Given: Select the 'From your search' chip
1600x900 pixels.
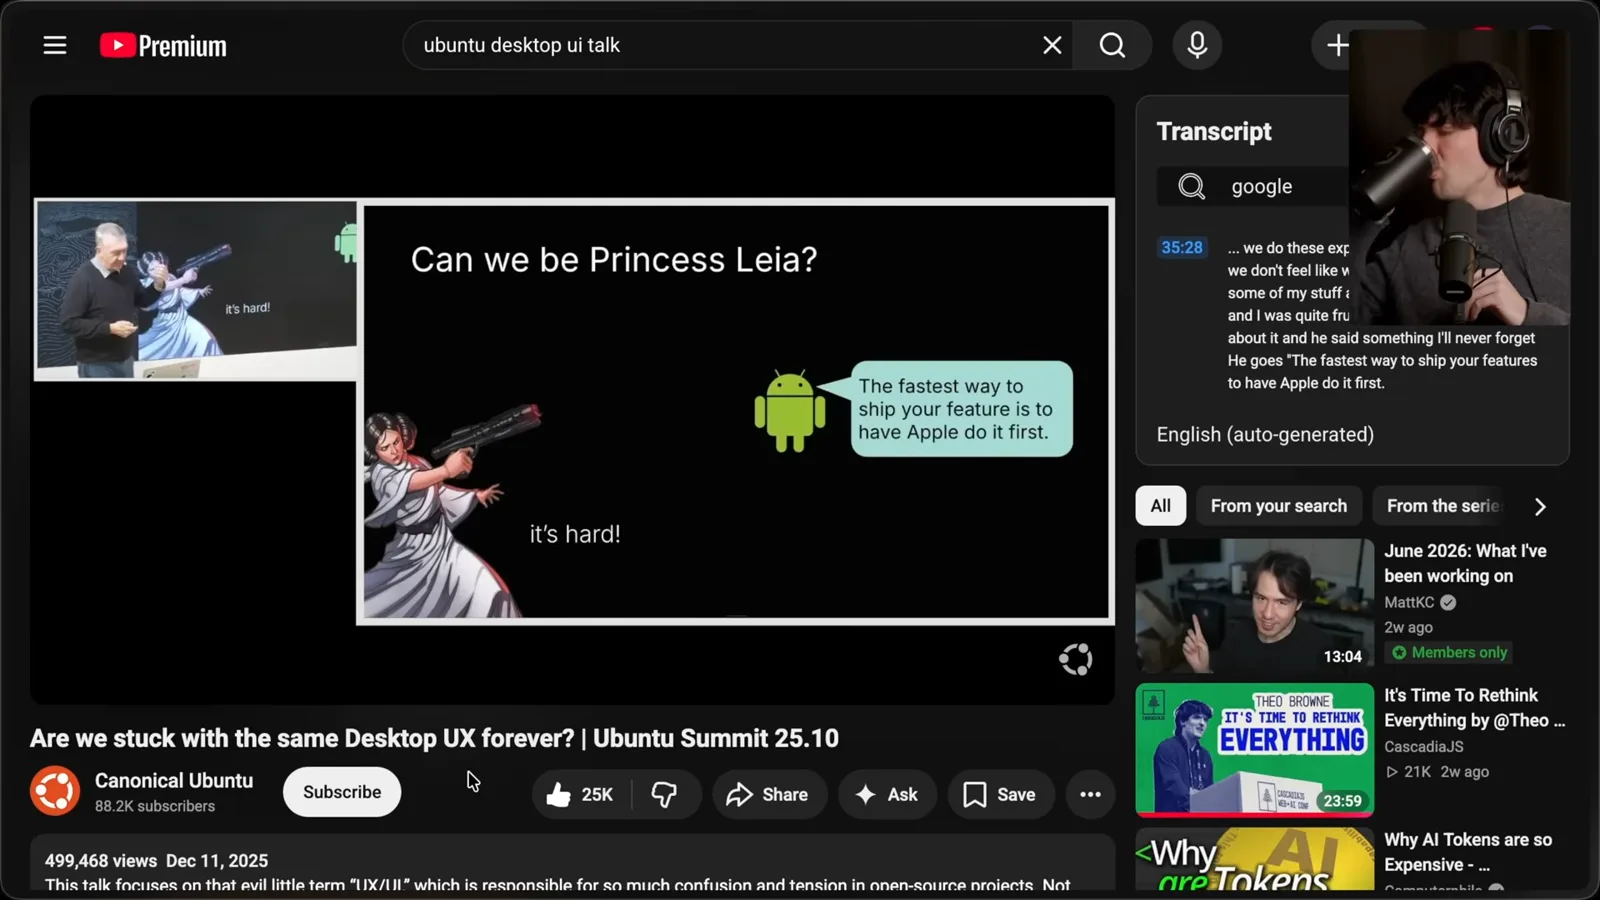Looking at the screenshot, I should click(1279, 506).
